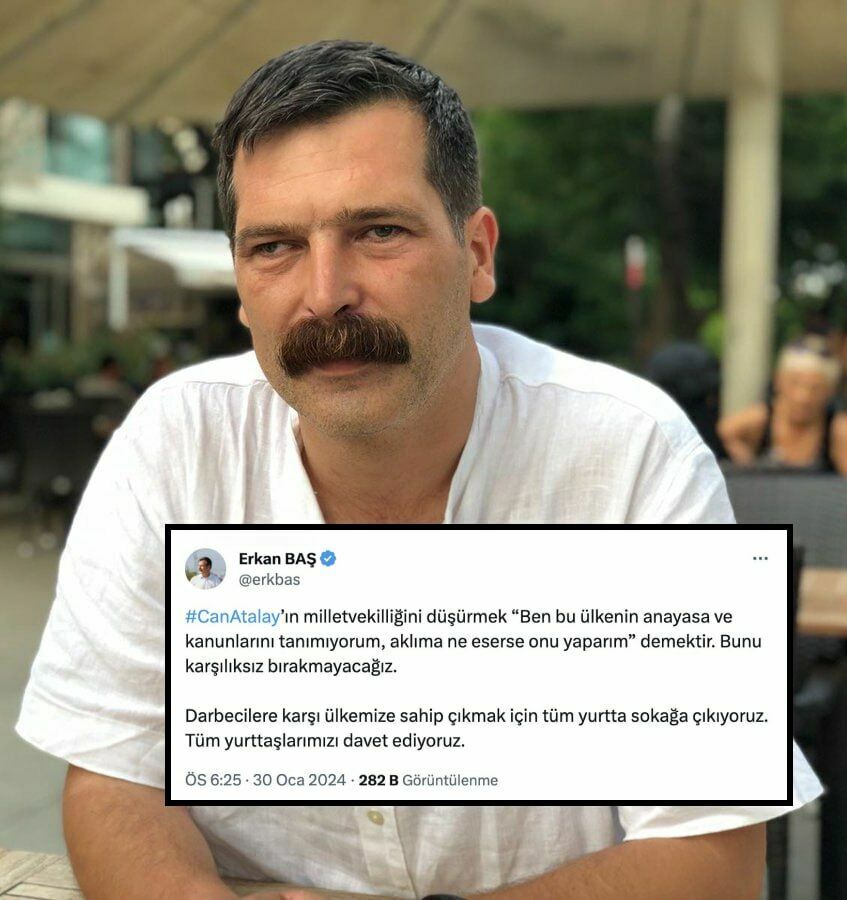Click the white pillar in background
The height and width of the screenshot is (900, 847).
[x=752, y=230]
